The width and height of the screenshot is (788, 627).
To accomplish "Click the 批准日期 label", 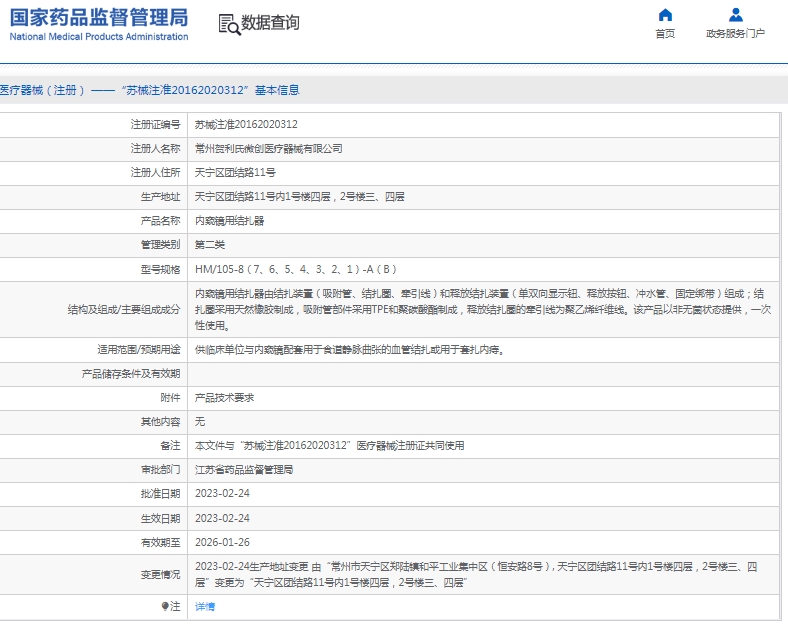I will (160, 494).
